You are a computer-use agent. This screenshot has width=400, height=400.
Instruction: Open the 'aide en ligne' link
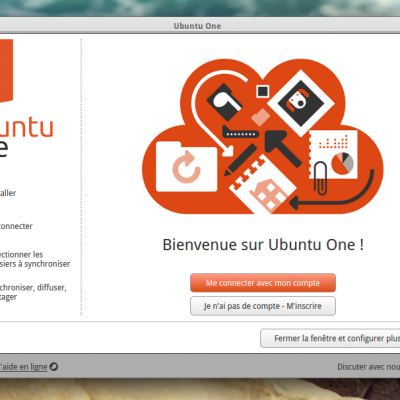[24, 367]
